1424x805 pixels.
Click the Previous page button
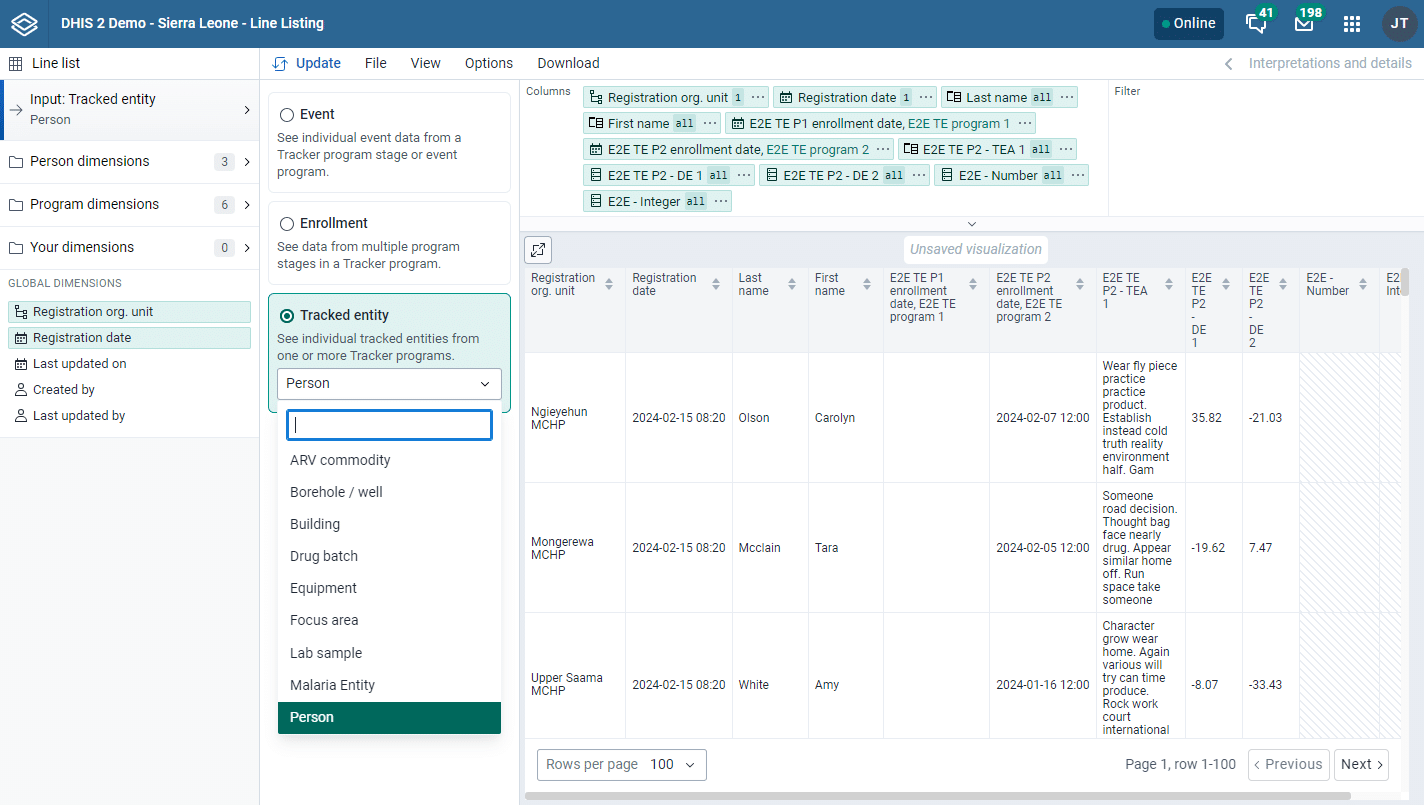1289,765
